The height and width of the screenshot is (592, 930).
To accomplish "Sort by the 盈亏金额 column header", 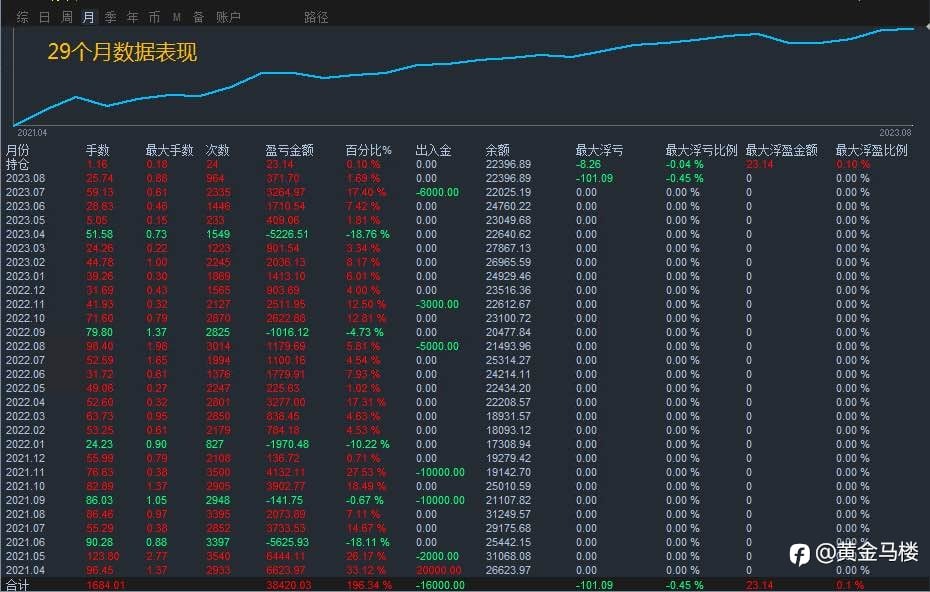I will click(289, 150).
